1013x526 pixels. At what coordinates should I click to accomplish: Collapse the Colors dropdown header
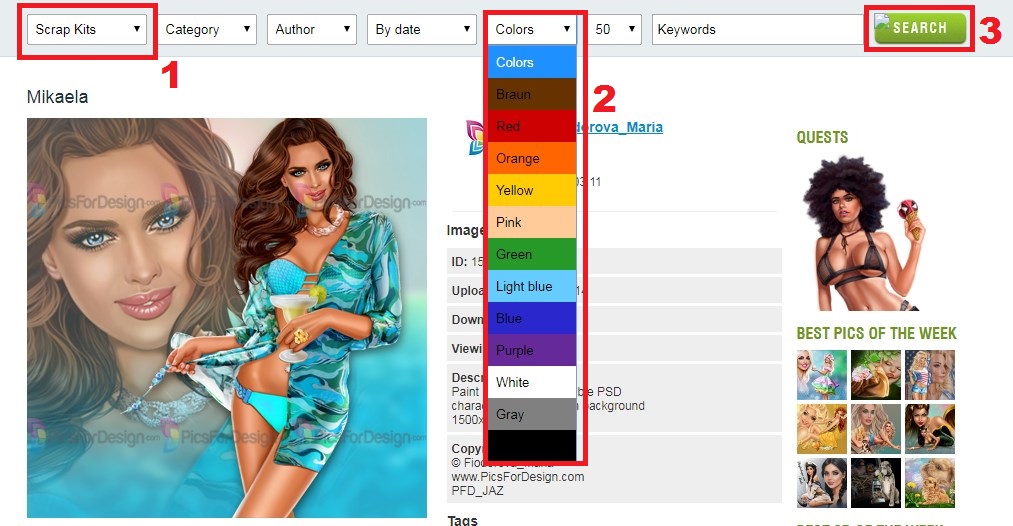click(x=532, y=29)
